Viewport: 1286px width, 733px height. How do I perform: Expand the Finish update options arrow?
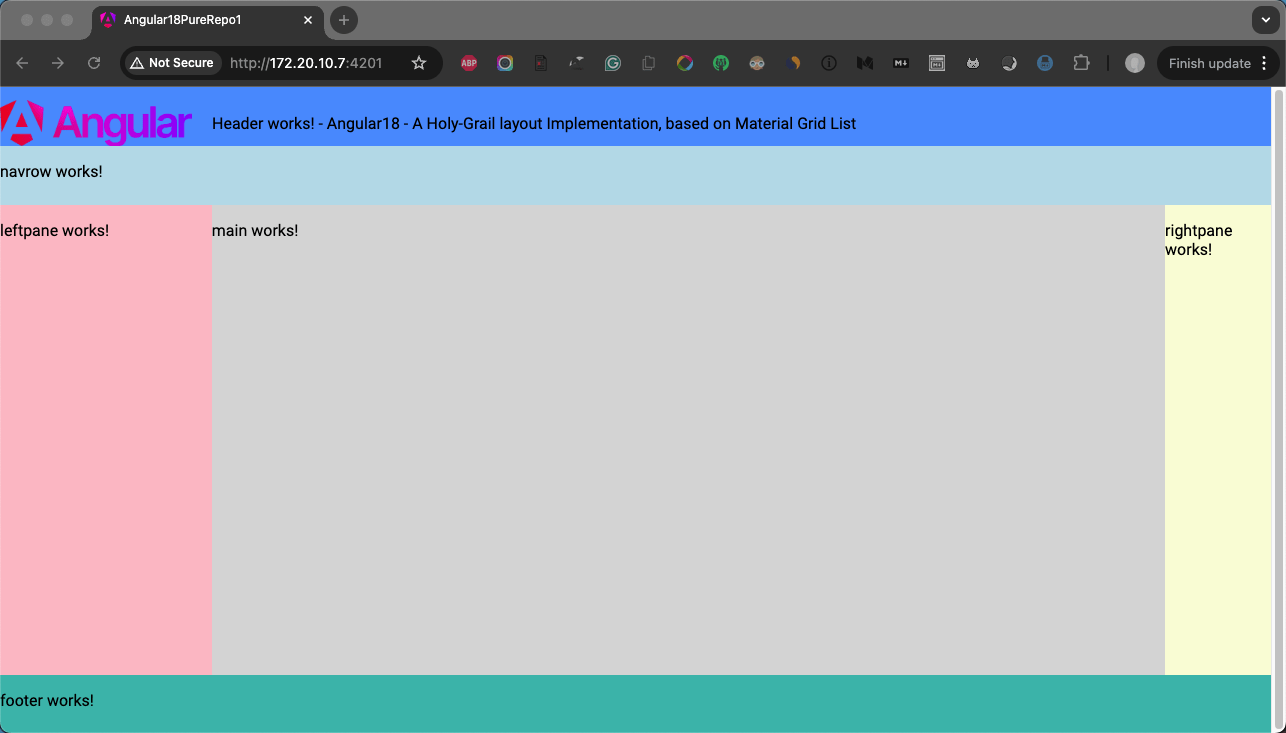tap(1264, 62)
